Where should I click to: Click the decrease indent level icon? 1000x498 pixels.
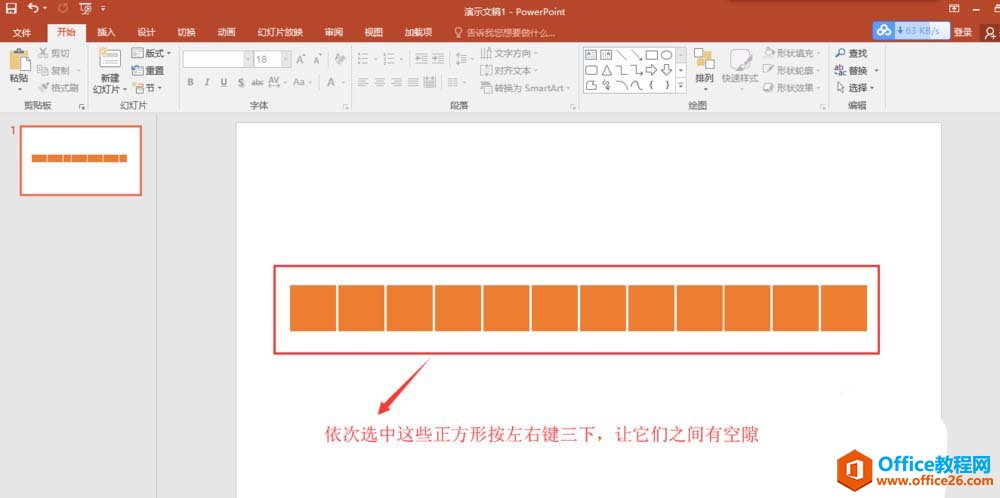(421, 59)
